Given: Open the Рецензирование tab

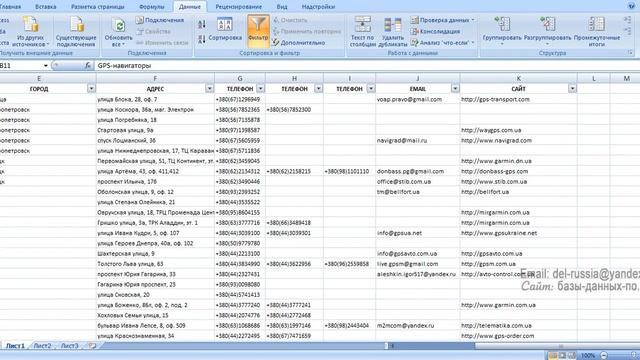Looking at the screenshot, I should click(239, 7).
